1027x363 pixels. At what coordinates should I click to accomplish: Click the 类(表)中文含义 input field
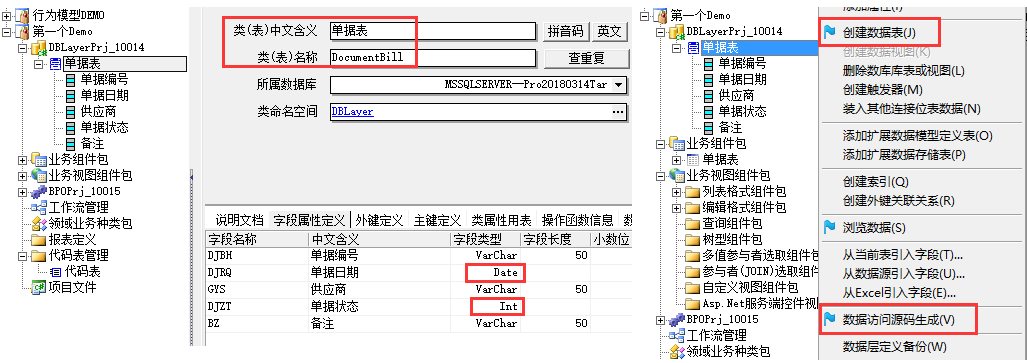(433, 31)
